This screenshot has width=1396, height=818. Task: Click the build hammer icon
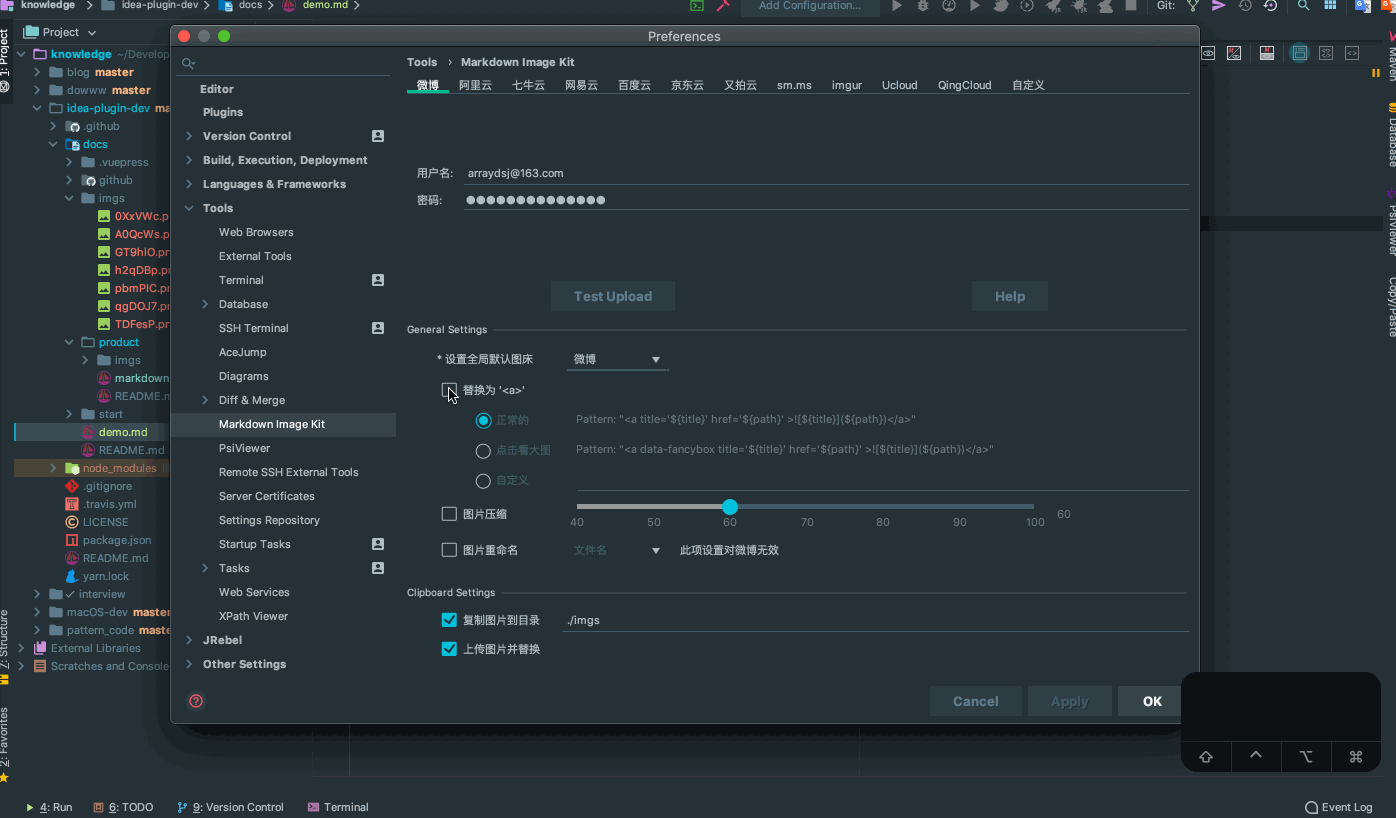pos(722,6)
